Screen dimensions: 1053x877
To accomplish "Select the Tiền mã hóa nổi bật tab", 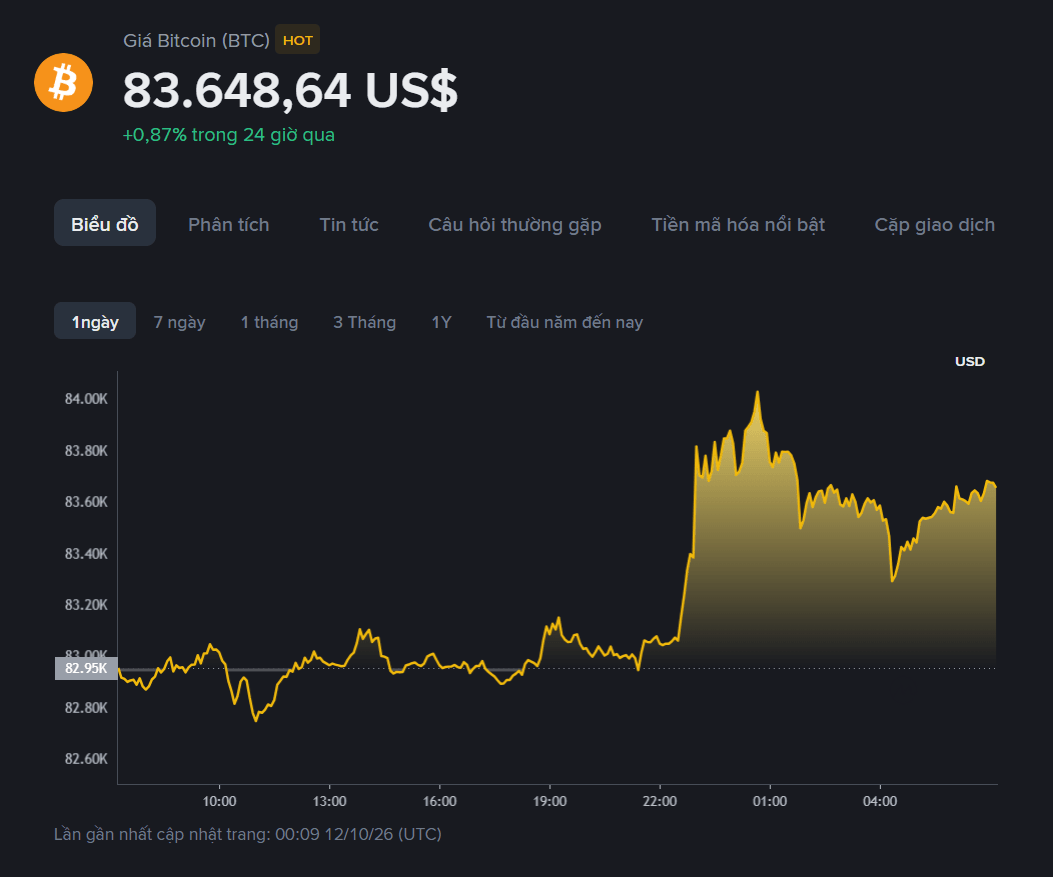I will tap(738, 224).
